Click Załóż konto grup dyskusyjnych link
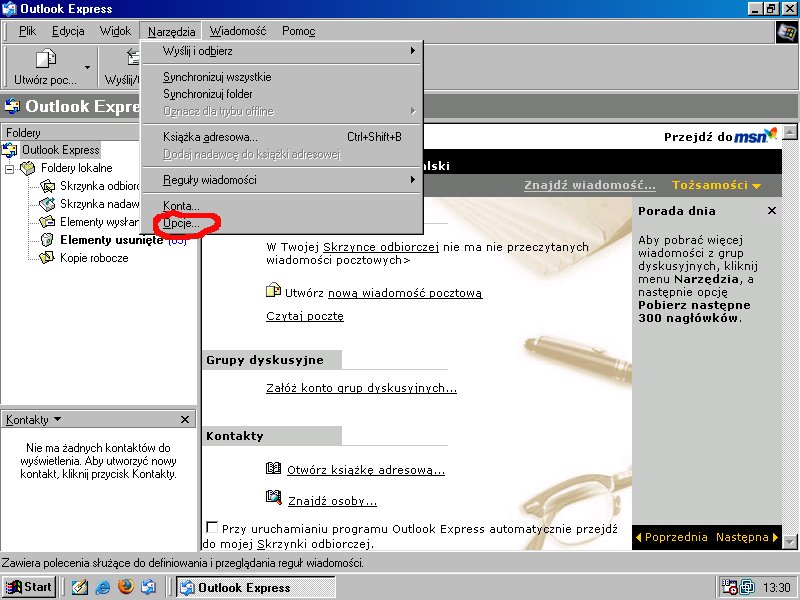The height and width of the screenshot is (600, 800). [361, 388]
